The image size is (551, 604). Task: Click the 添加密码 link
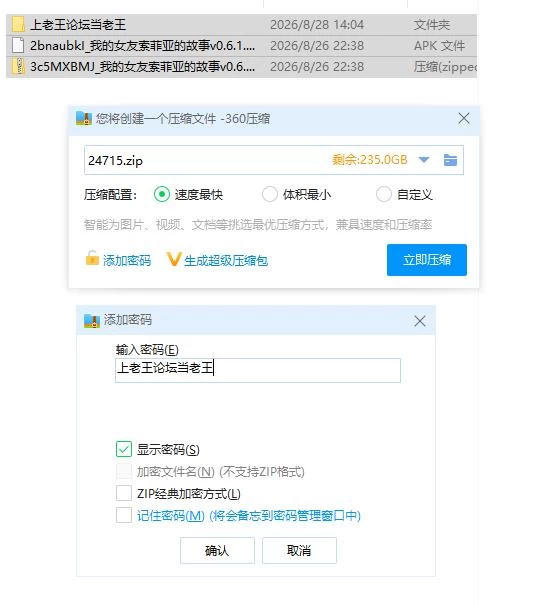click(127, 260)
